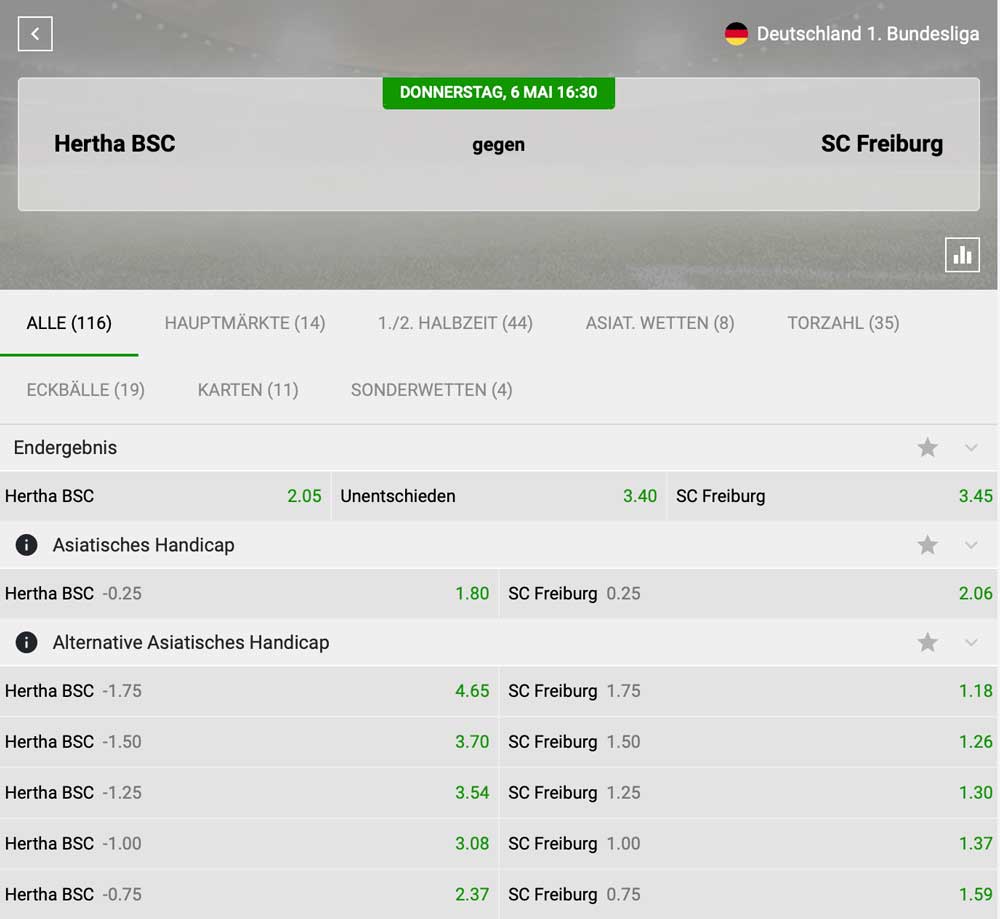Open the KARTEN (11) tab
Image resolution: width=1000 pixels, height=919 pixels.
[x=248, y=390]
